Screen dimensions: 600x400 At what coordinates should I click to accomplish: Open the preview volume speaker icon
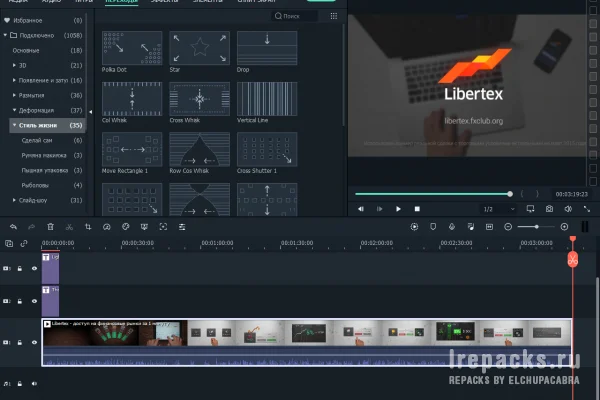click(568, 209)
